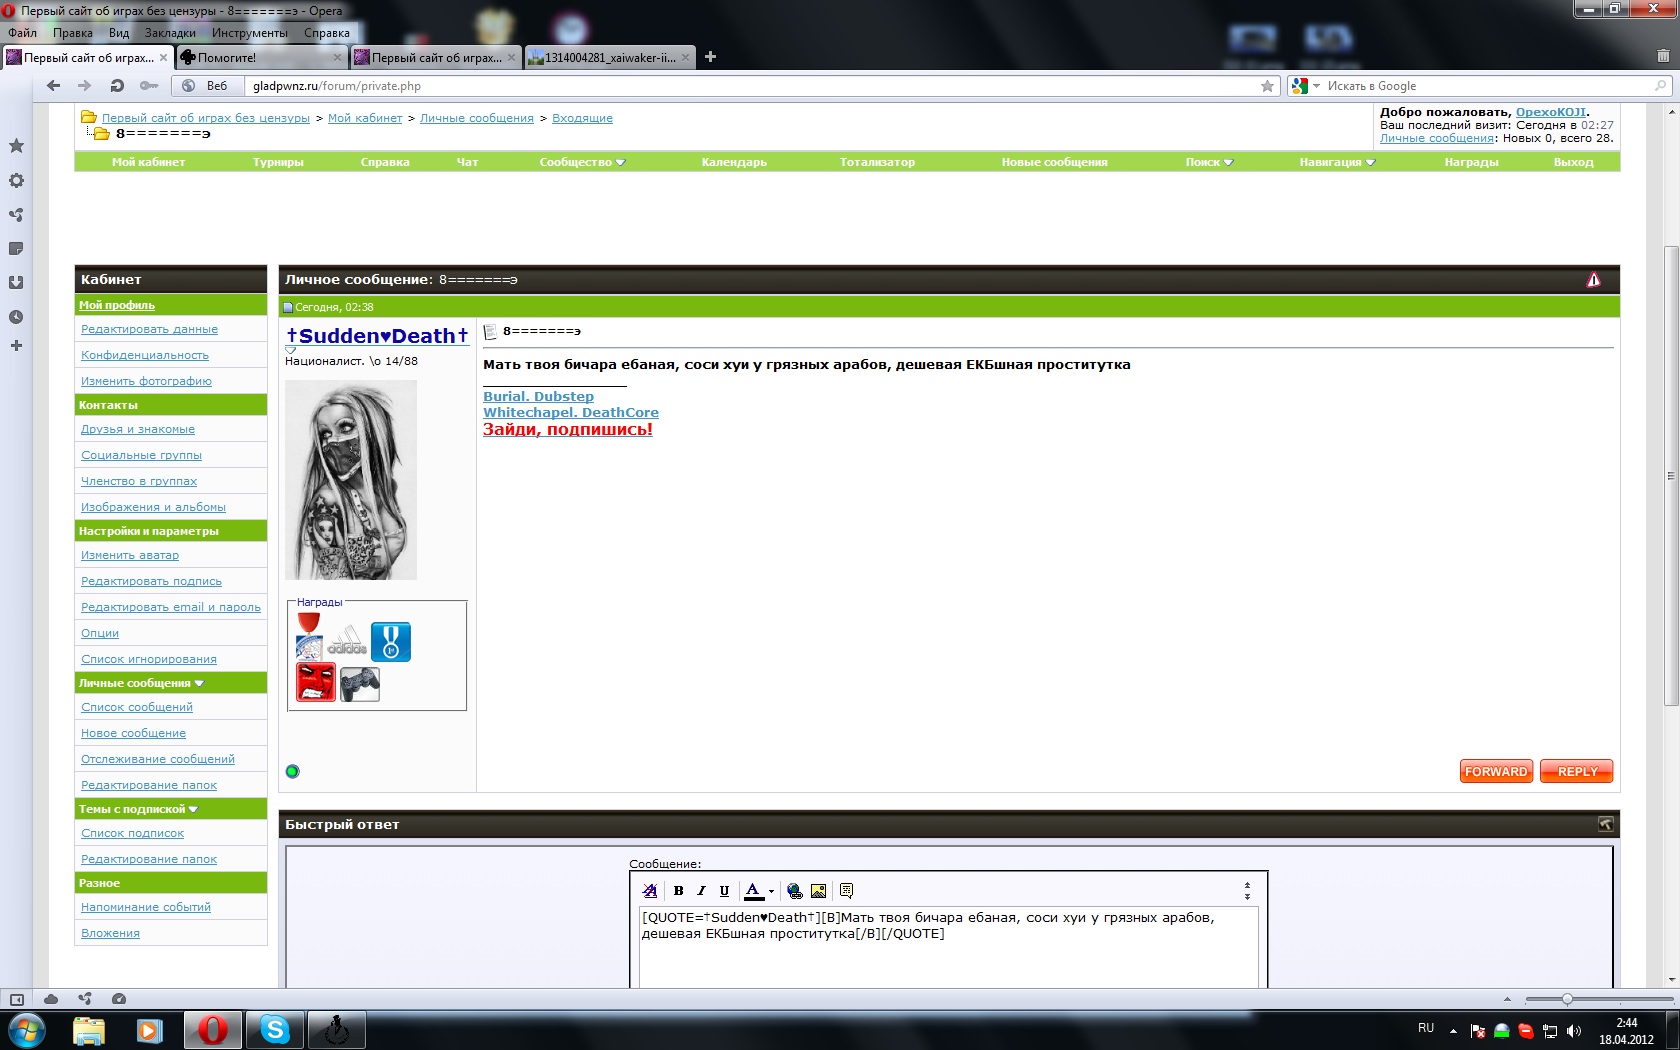Go back with the browser back arrow

(53, 86)
